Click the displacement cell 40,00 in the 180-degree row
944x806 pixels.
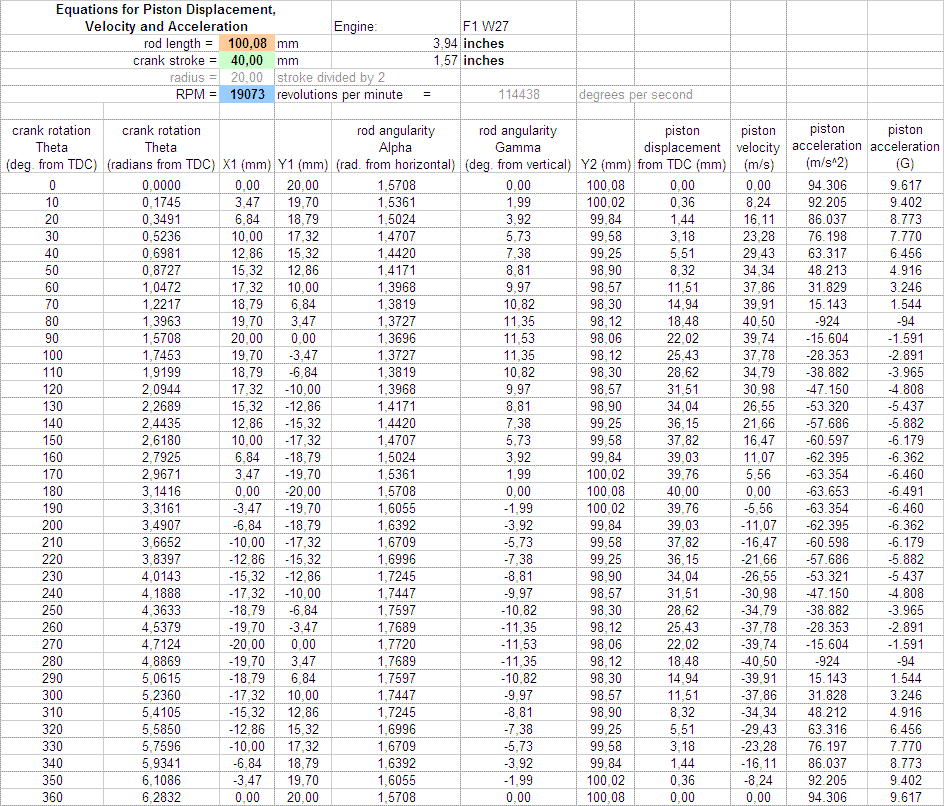pos(682,491)
